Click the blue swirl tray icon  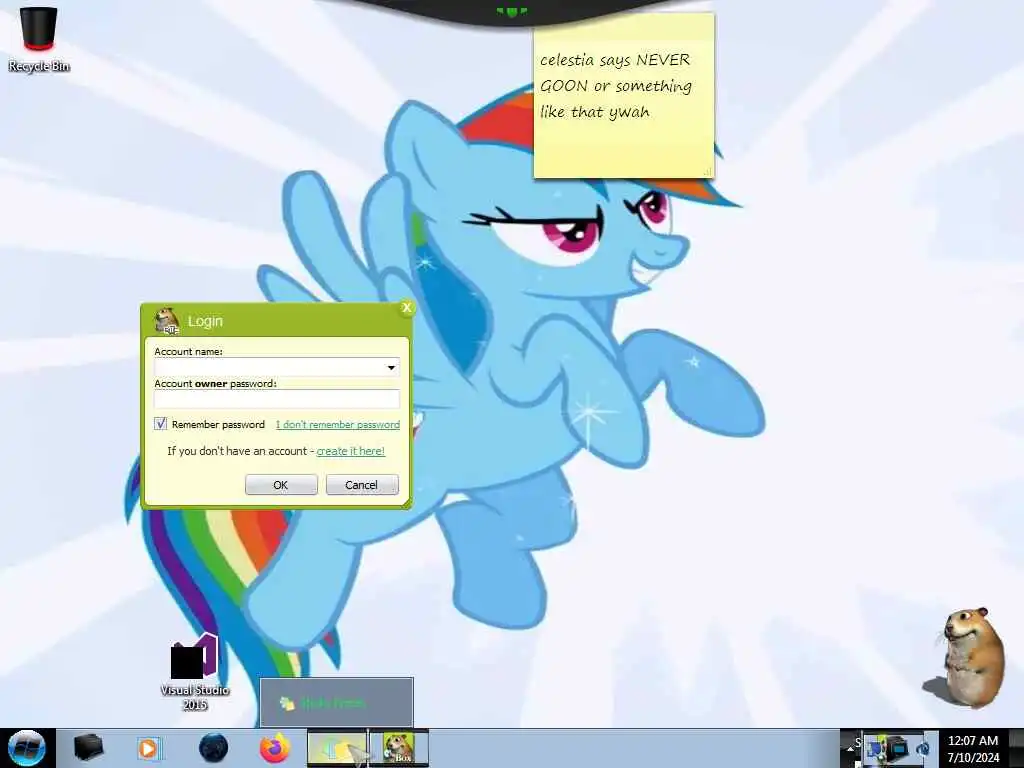click(x=923, y=748)
